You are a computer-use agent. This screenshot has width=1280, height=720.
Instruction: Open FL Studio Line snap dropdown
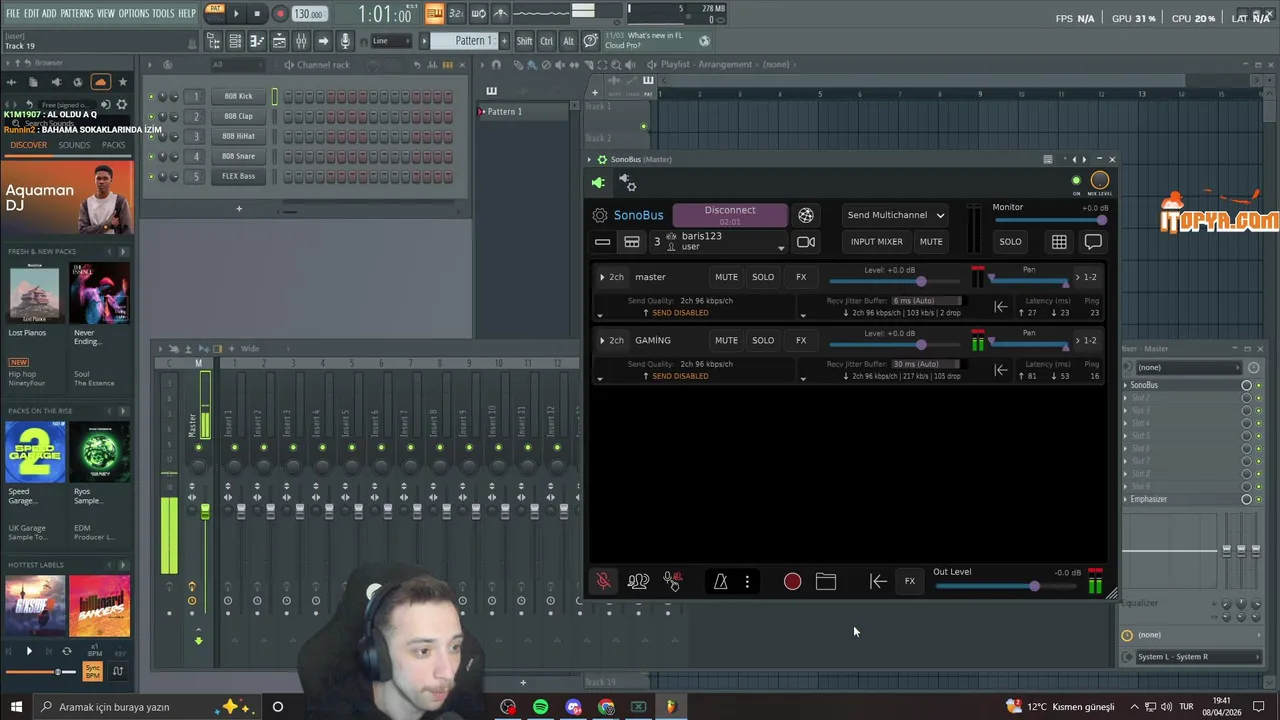click(391, 41)
